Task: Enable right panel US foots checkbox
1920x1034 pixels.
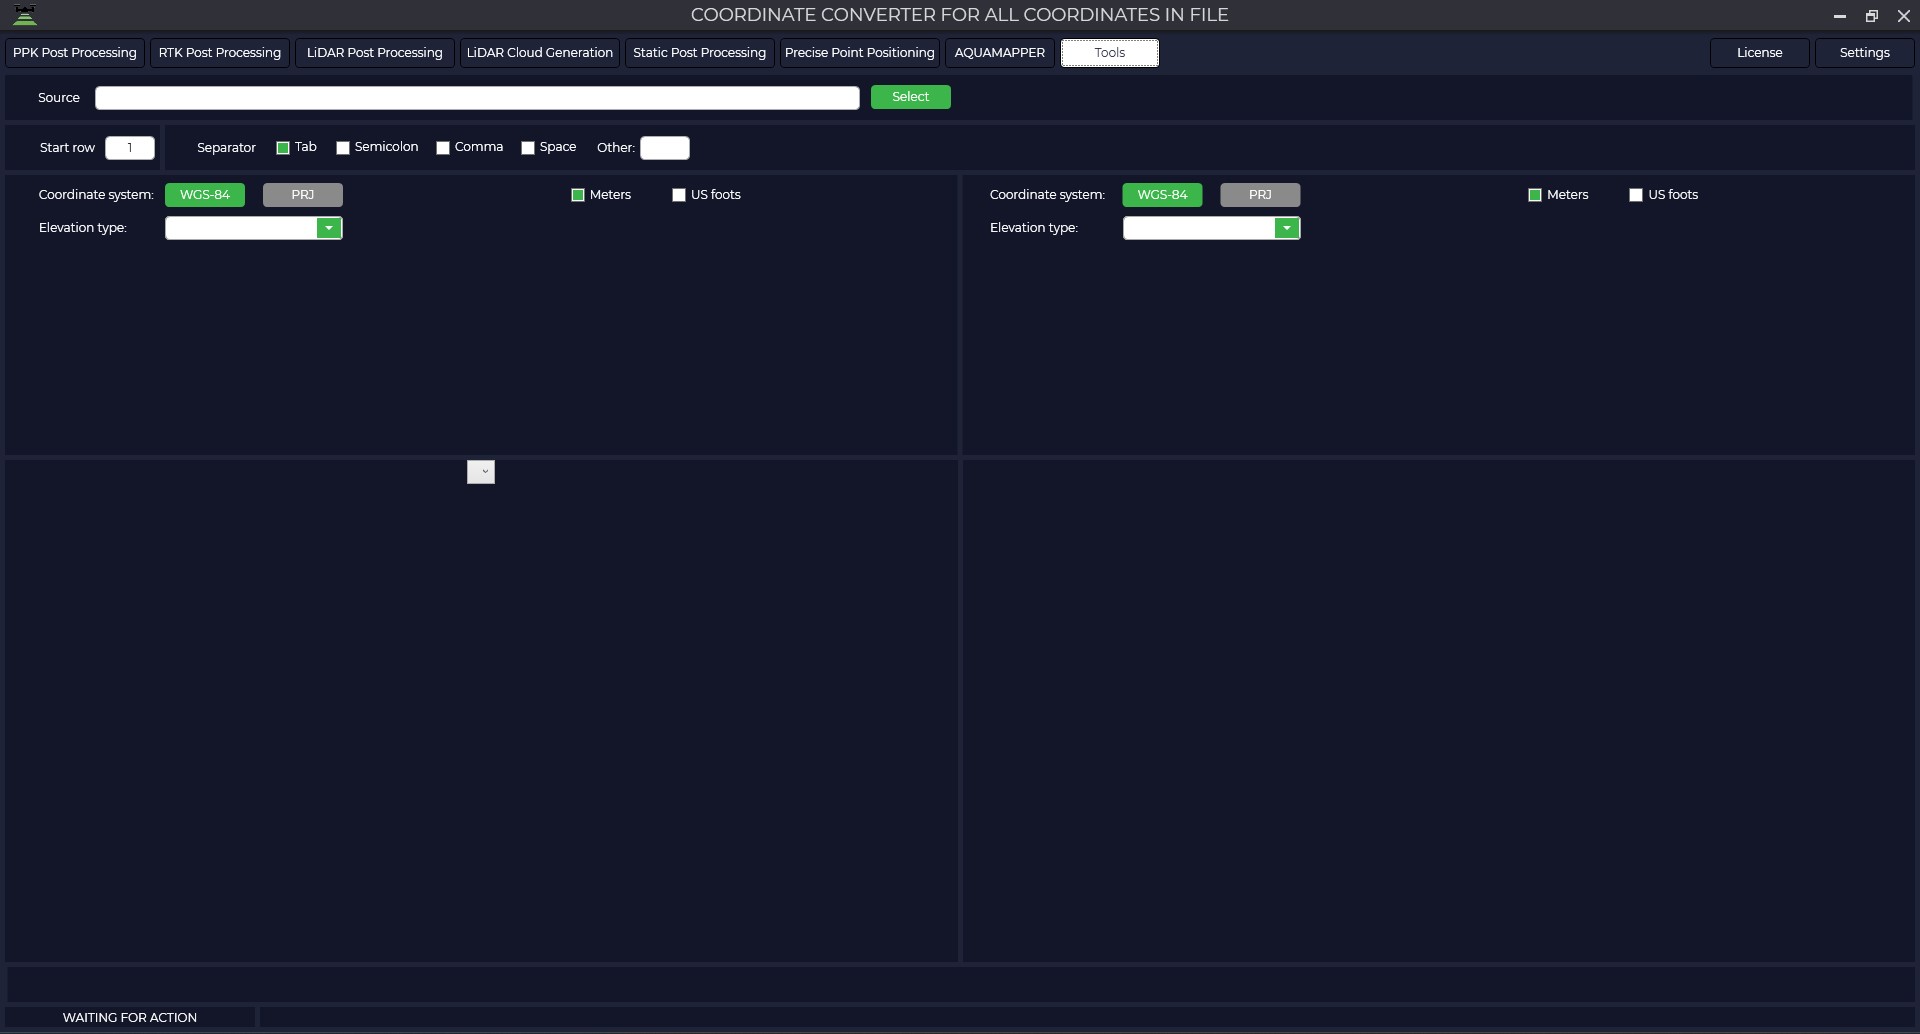Action: (x=1636, y=195)
